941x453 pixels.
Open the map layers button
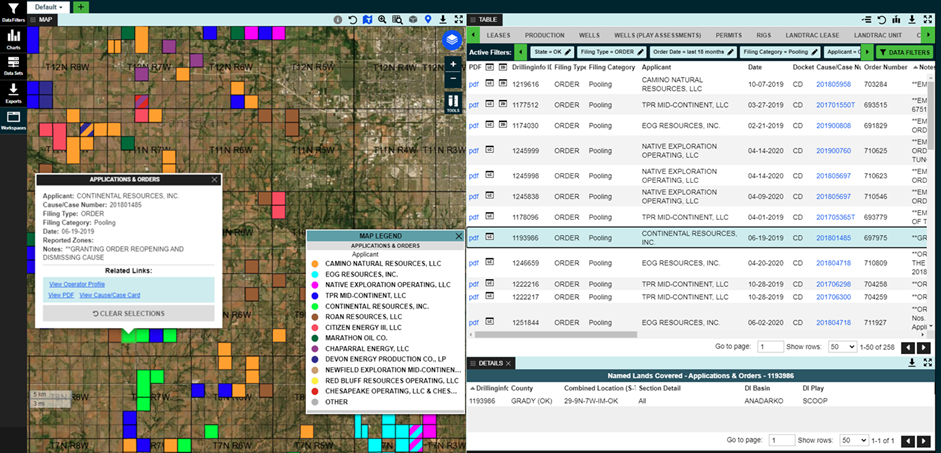(452, 39)
